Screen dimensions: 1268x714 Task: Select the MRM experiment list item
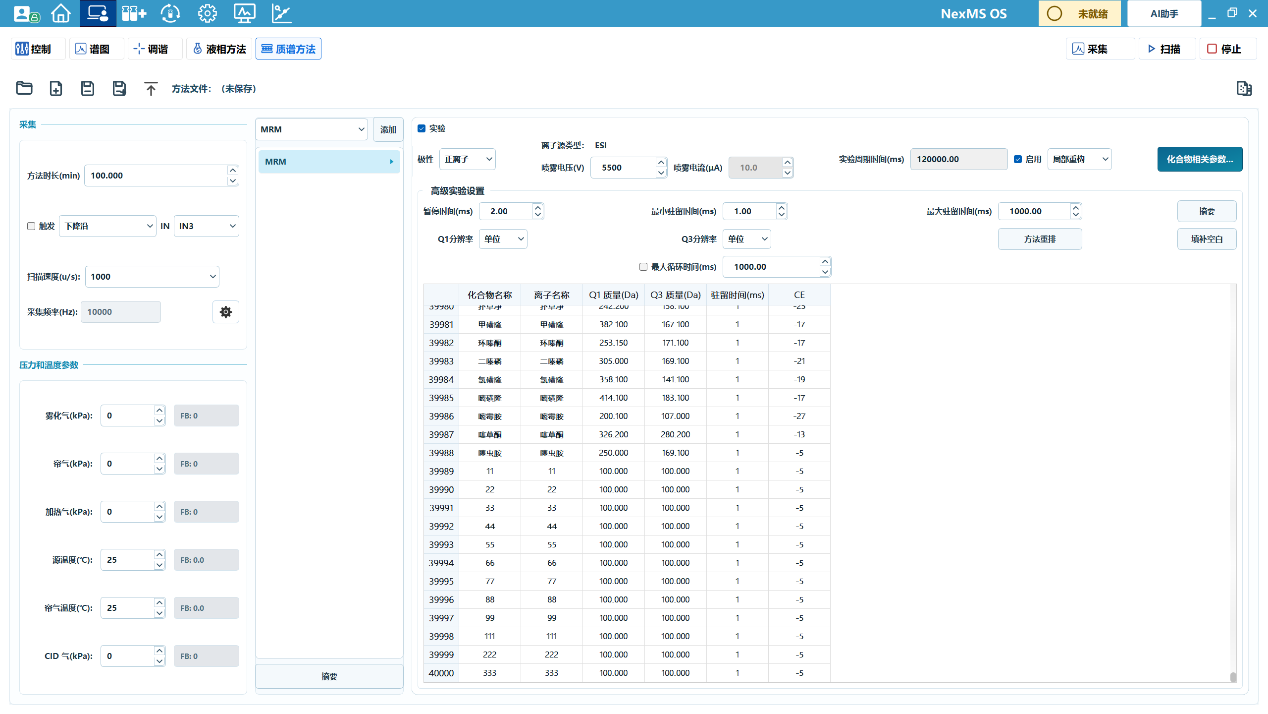pyautogui.click(x=329, y=161)
